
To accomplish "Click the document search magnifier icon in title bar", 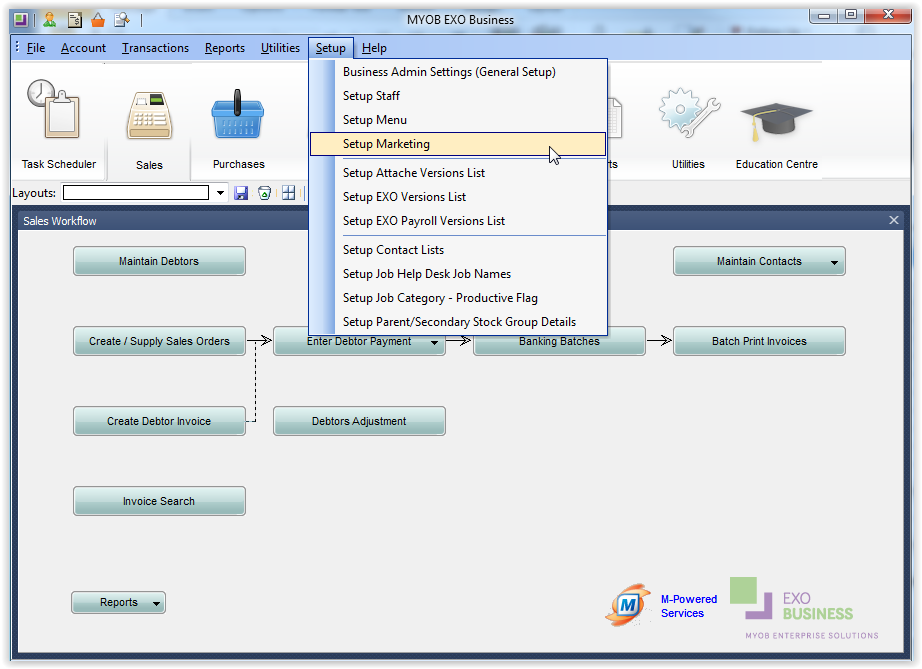I will (x=122, y=20).
